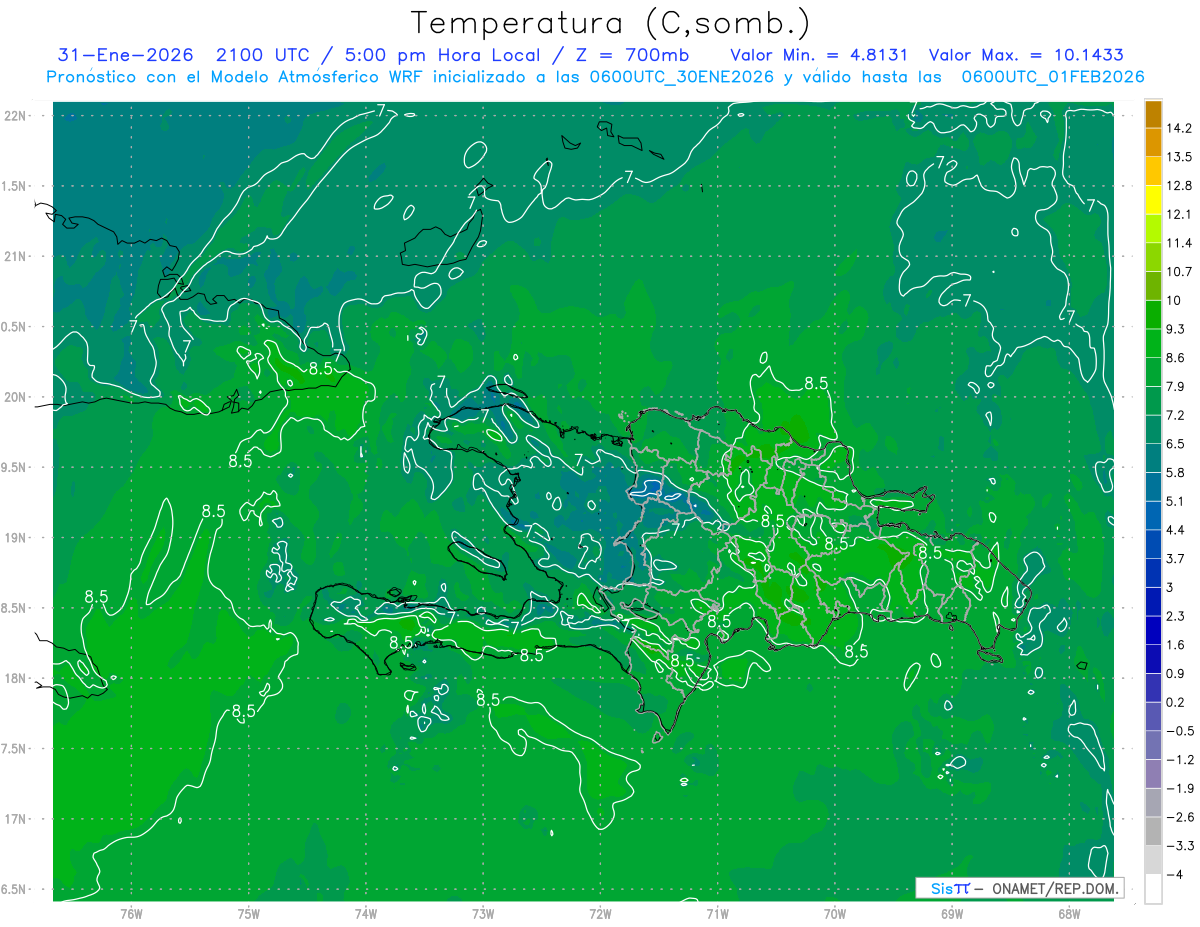Pick the white bottom colorbar swatch

pos(1153,888)
